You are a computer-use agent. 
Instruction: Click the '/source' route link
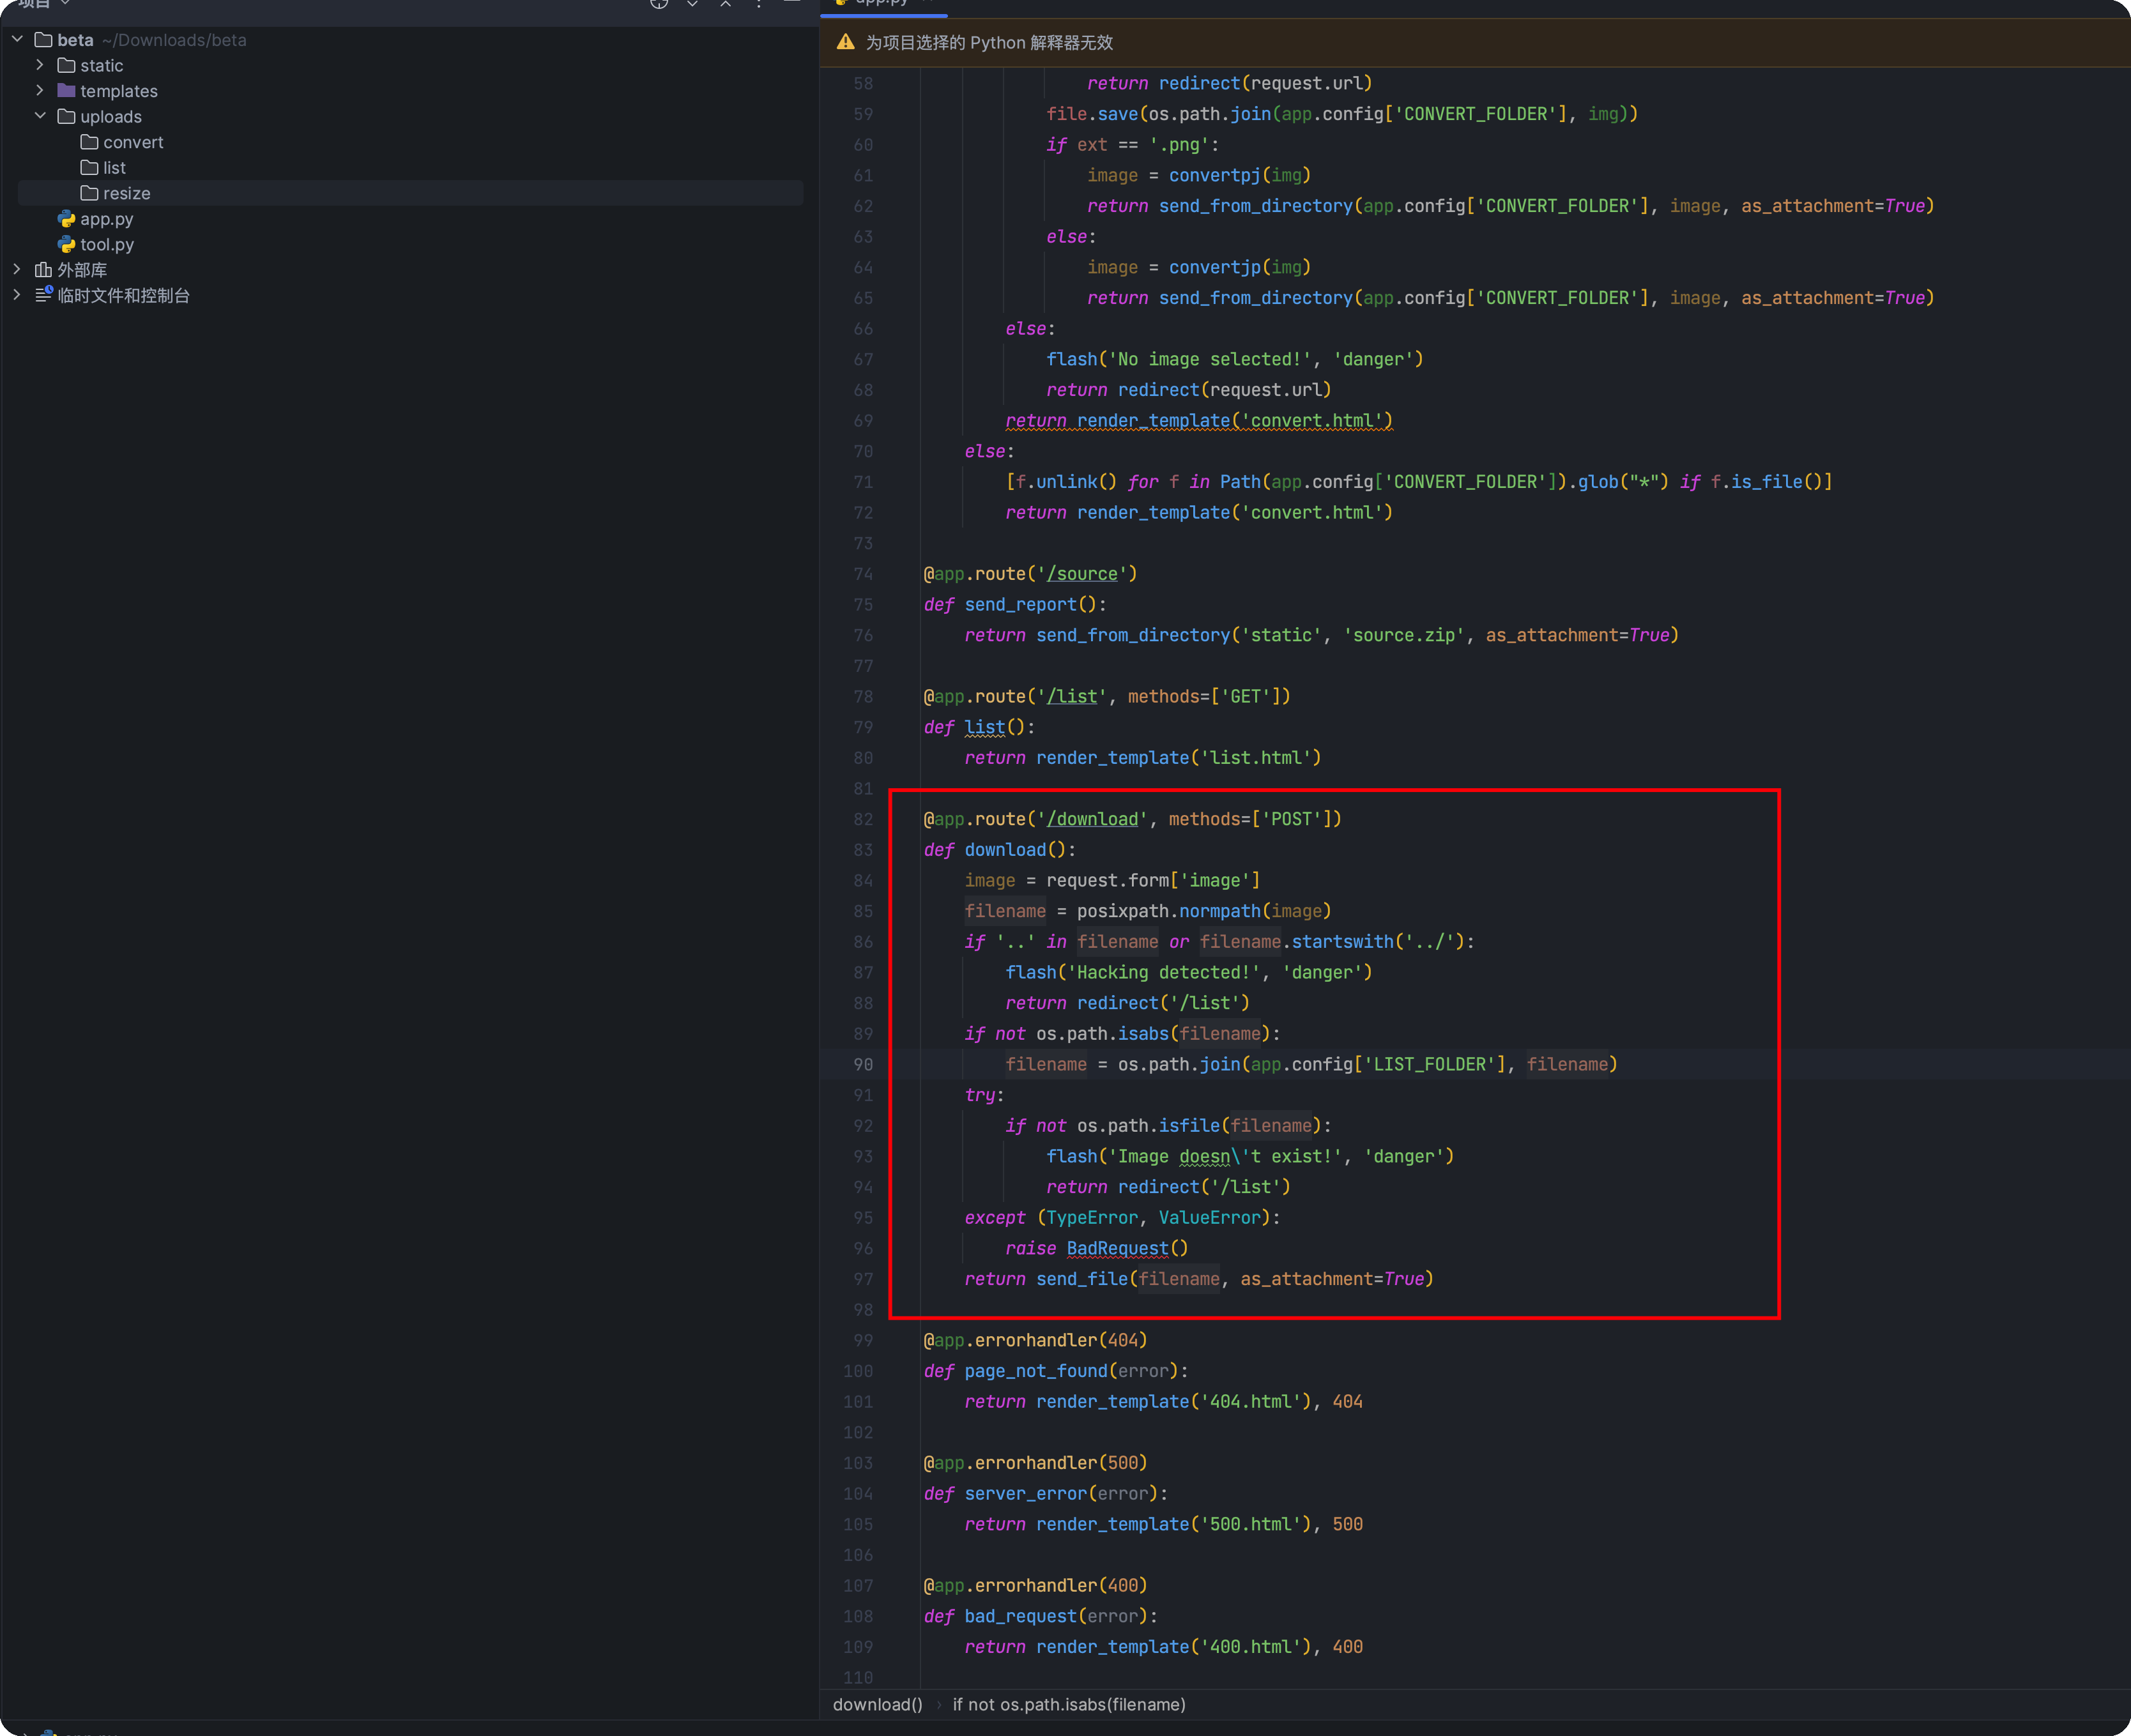[1082, 574]
